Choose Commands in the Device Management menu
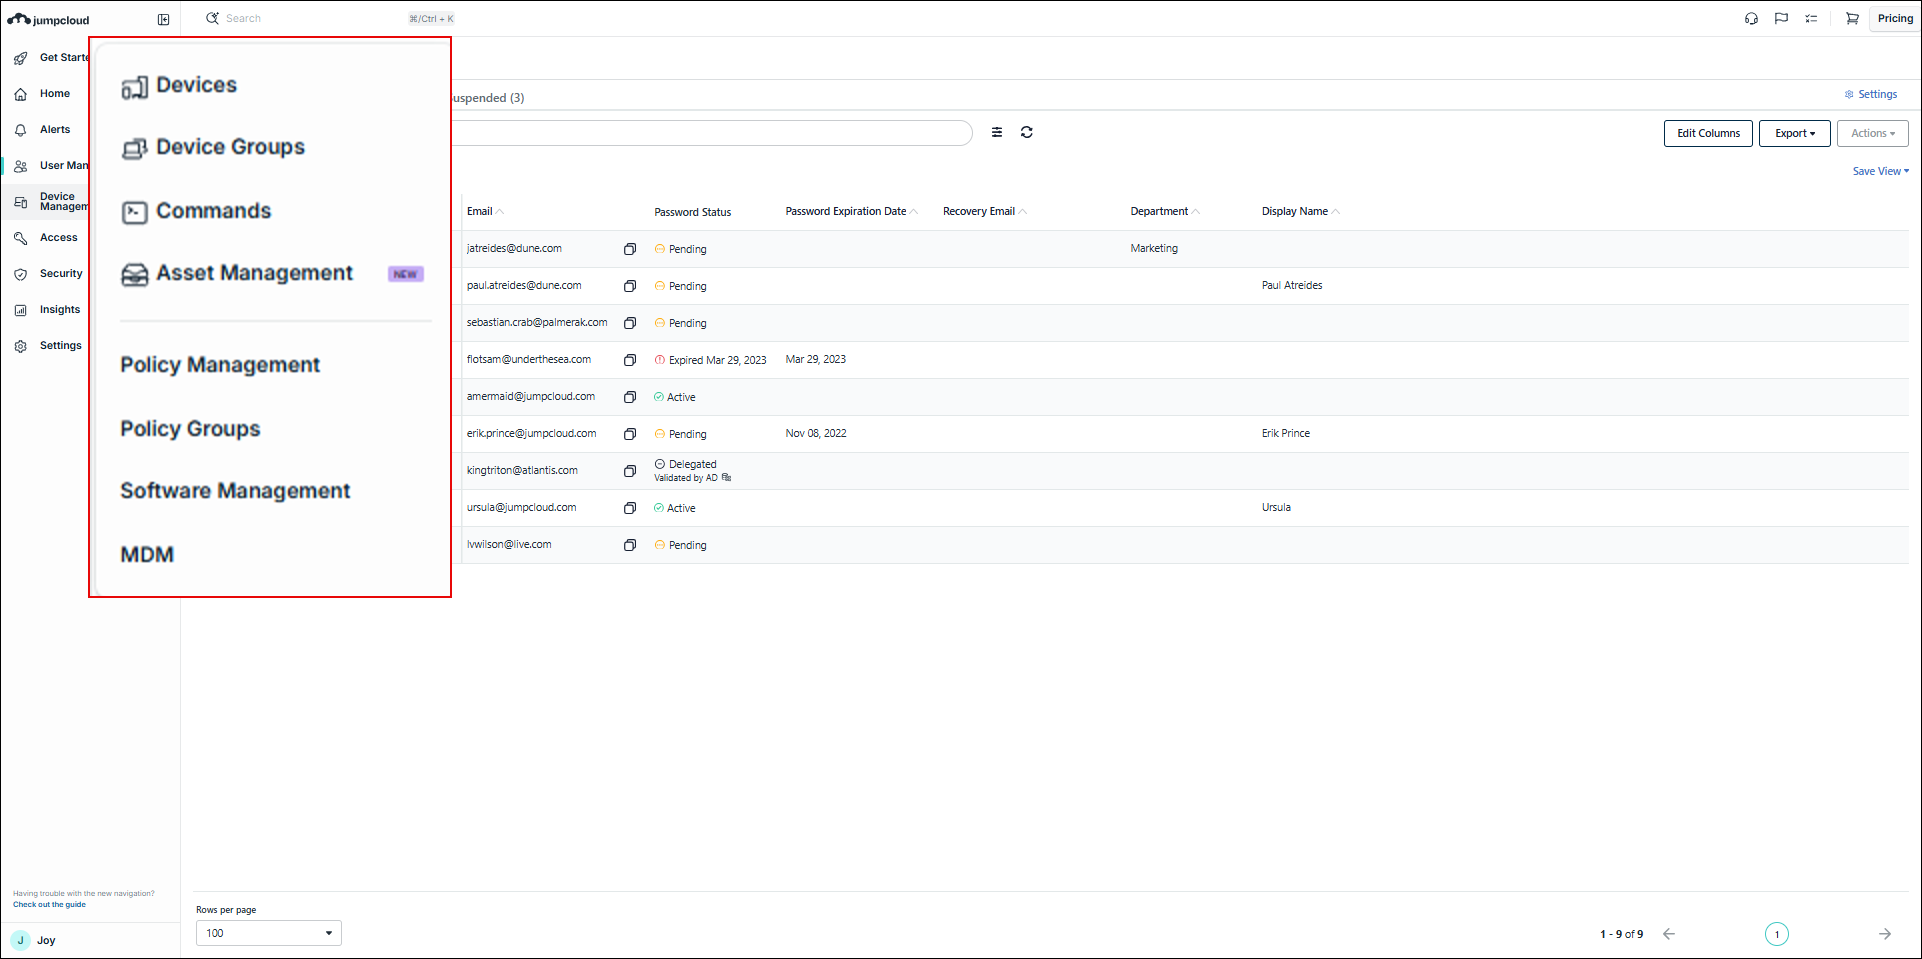1922x959 pixels. [x=213, y=211]
